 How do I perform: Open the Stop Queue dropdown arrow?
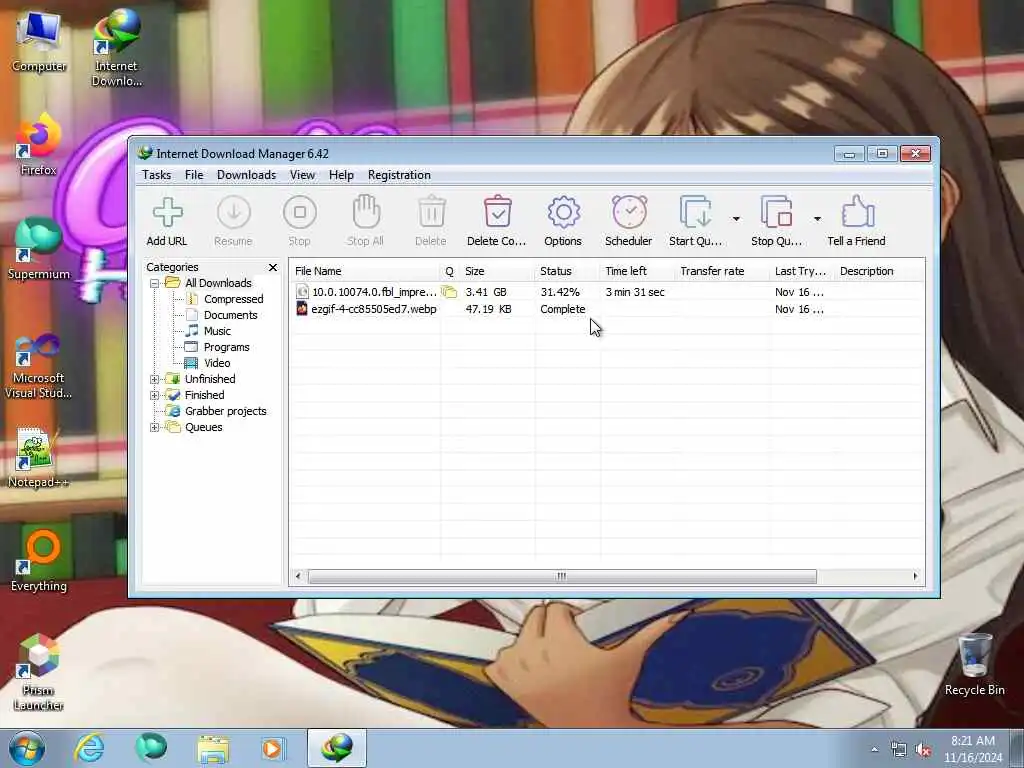(817, 219)
